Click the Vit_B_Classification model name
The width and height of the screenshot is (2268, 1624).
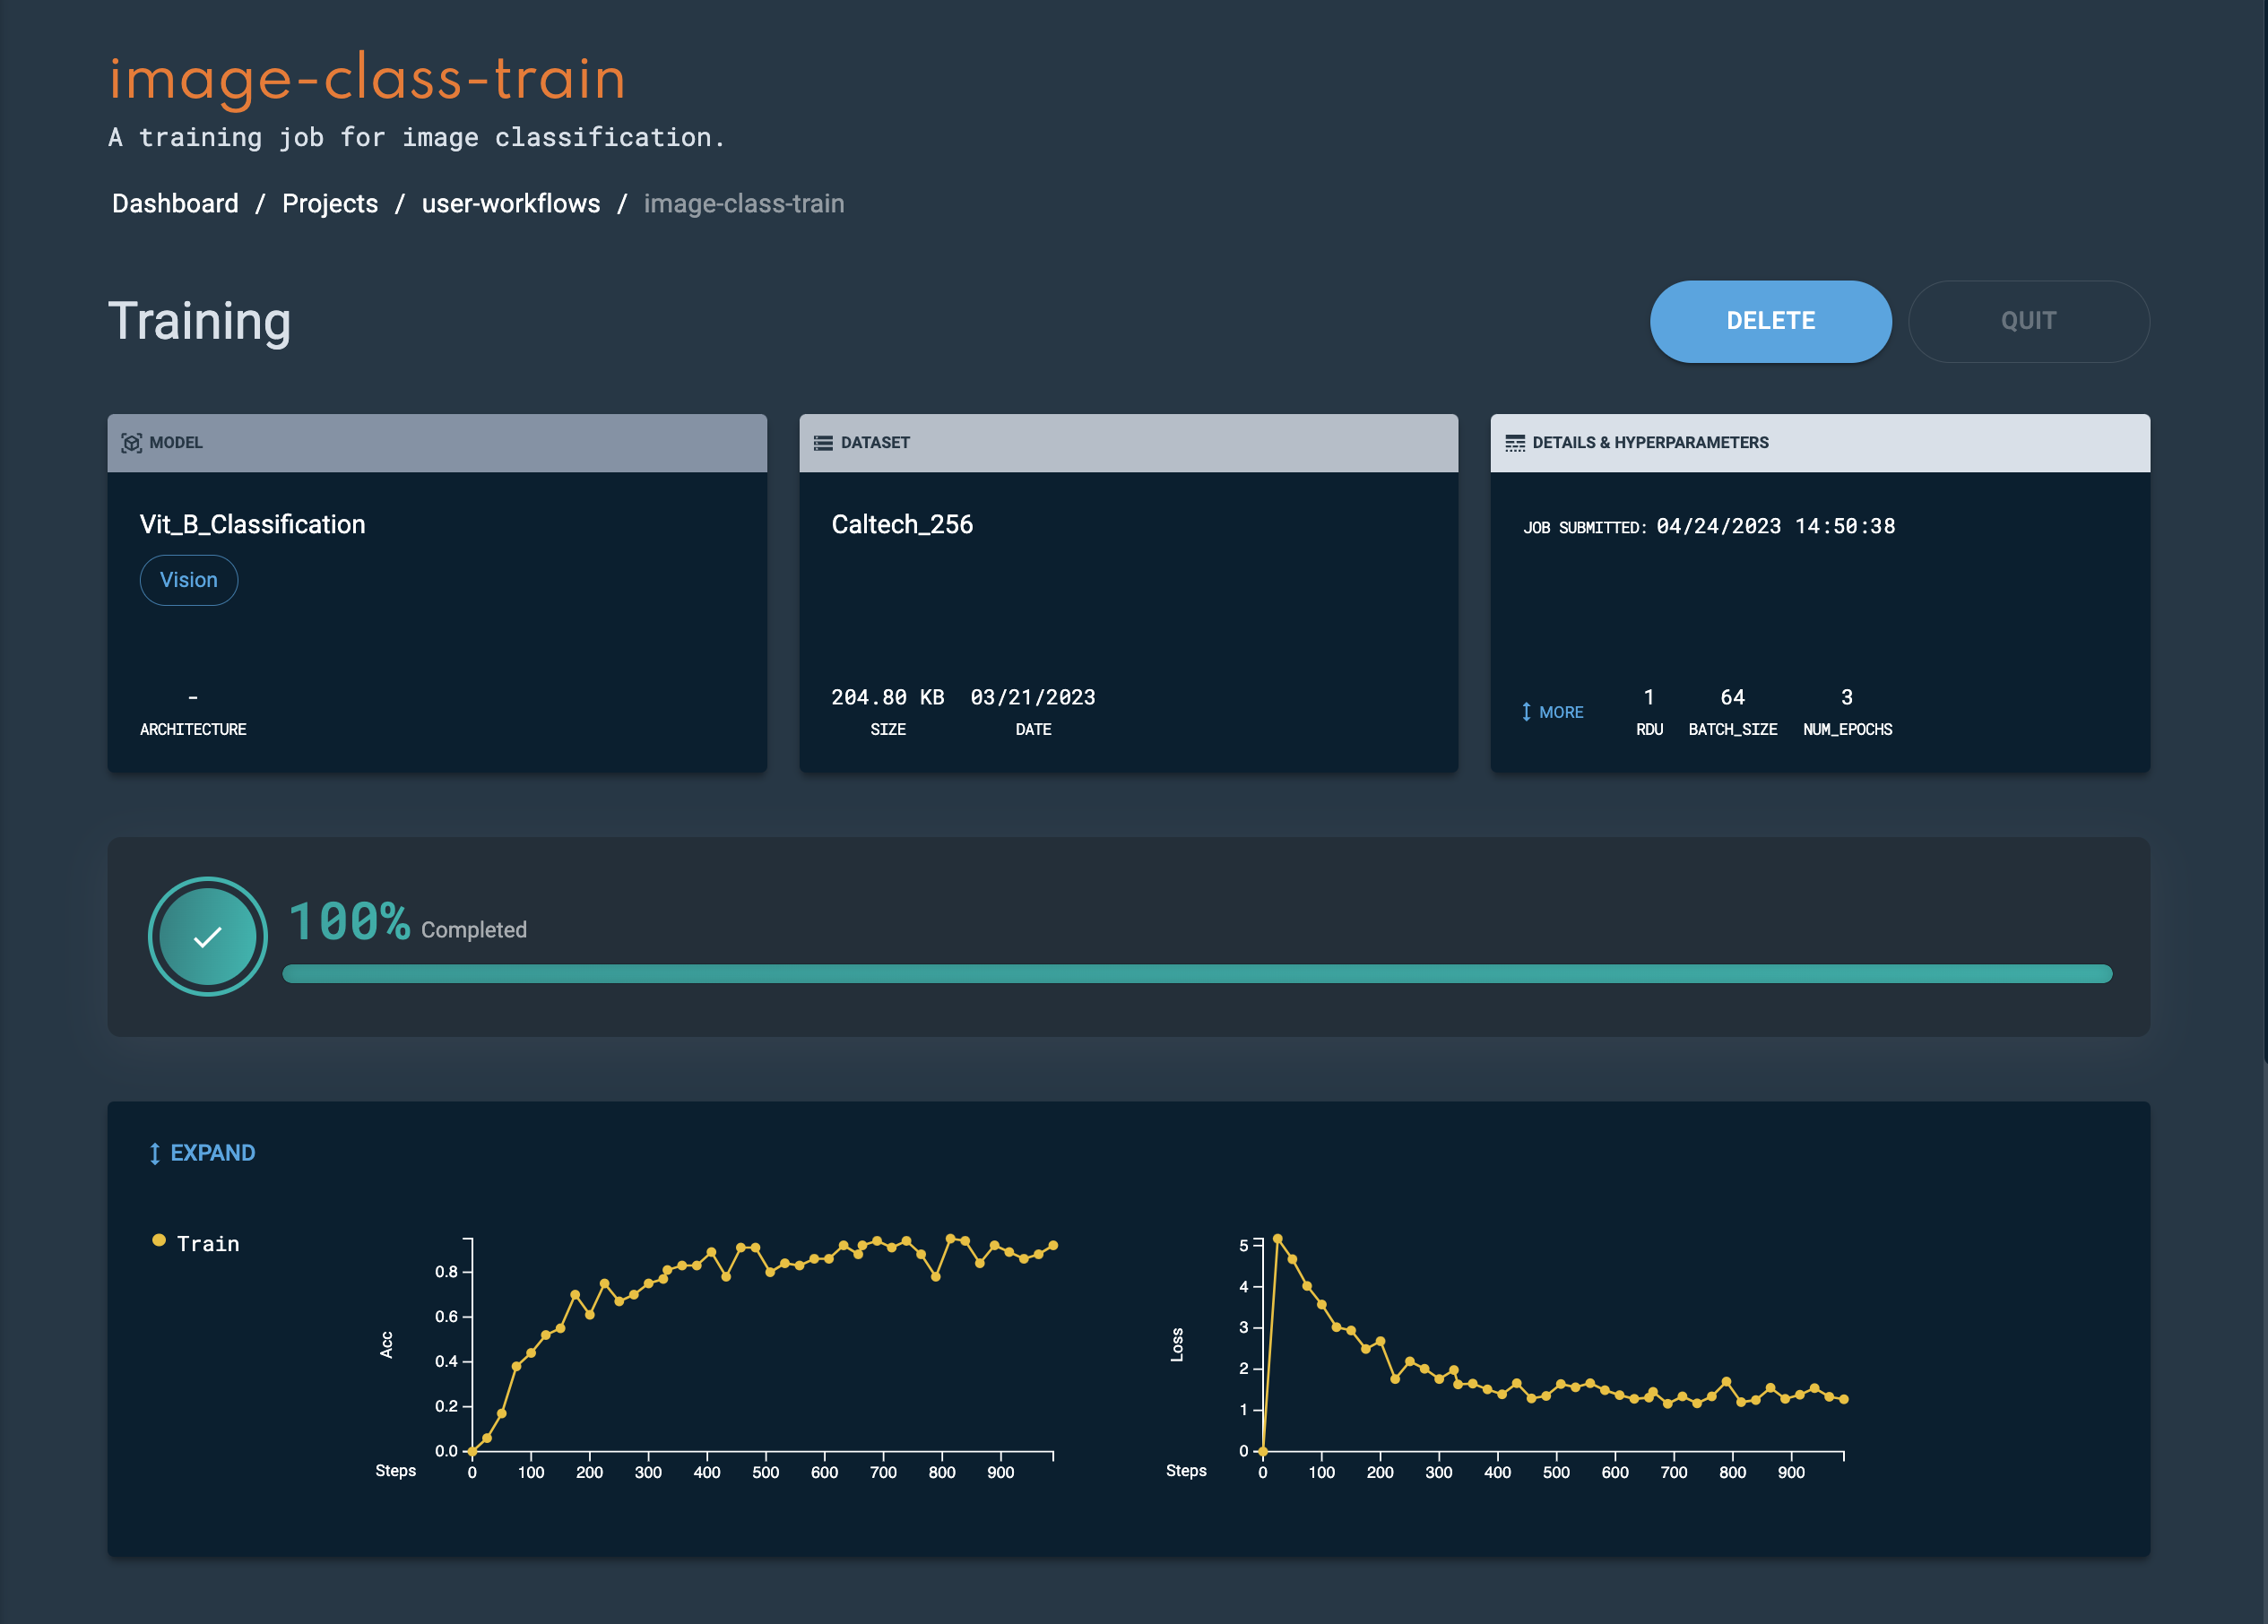point(253,524)
